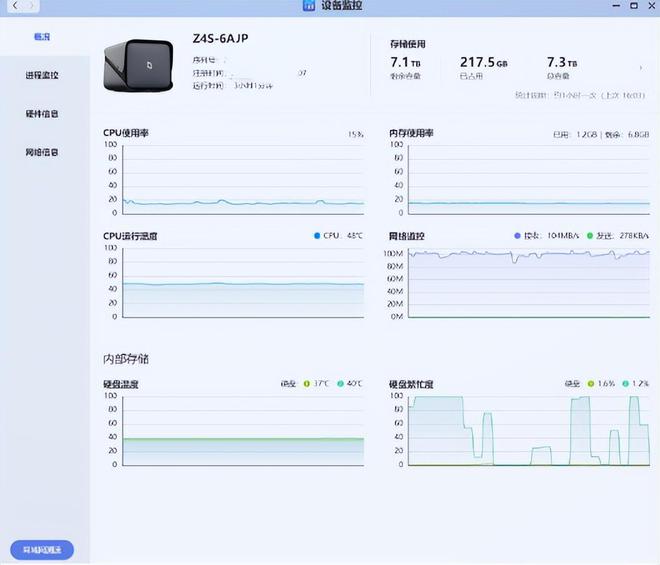Click the blue rounded button in sidebar

click(x=42, y=550)
